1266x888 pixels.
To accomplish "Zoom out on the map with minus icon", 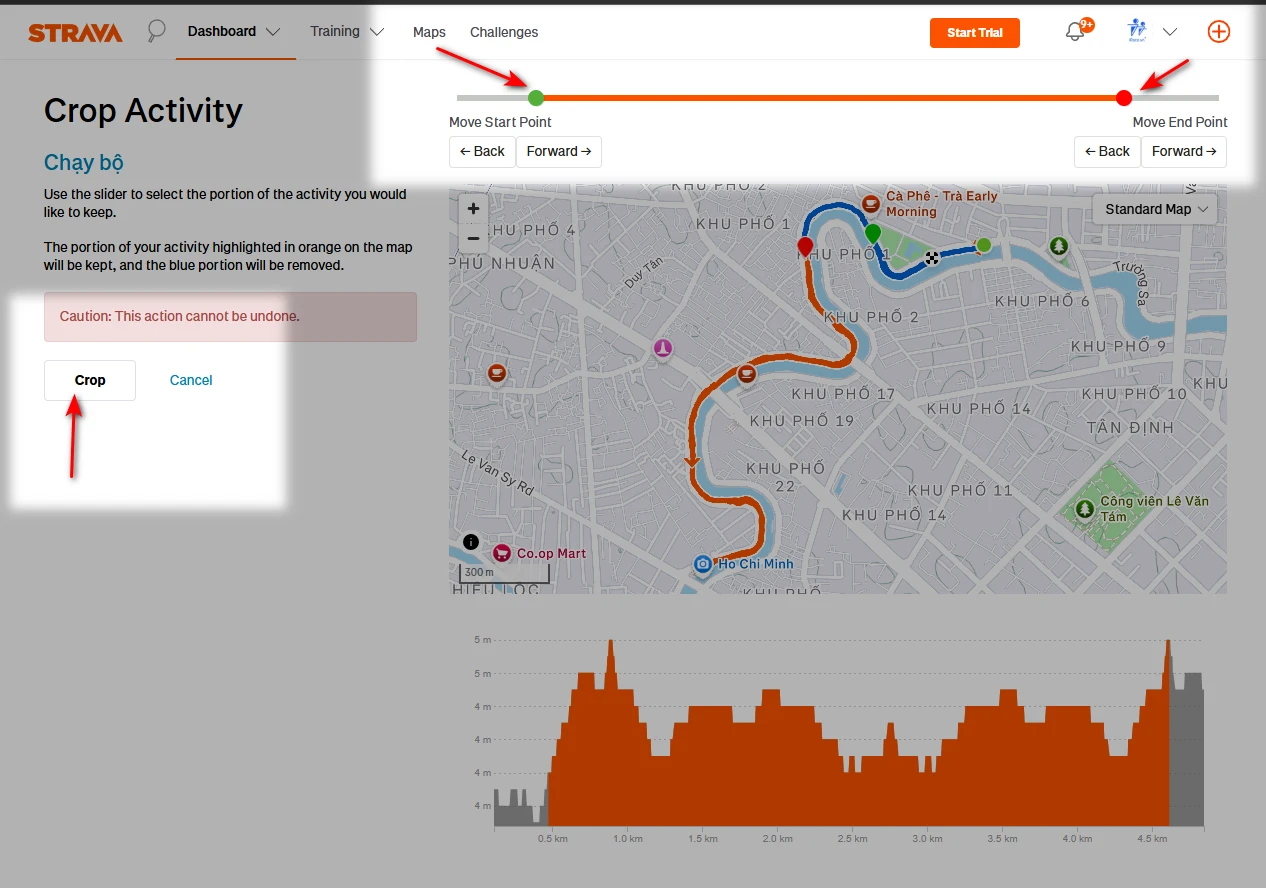I will pyautogui.click(x=472, y=240).
